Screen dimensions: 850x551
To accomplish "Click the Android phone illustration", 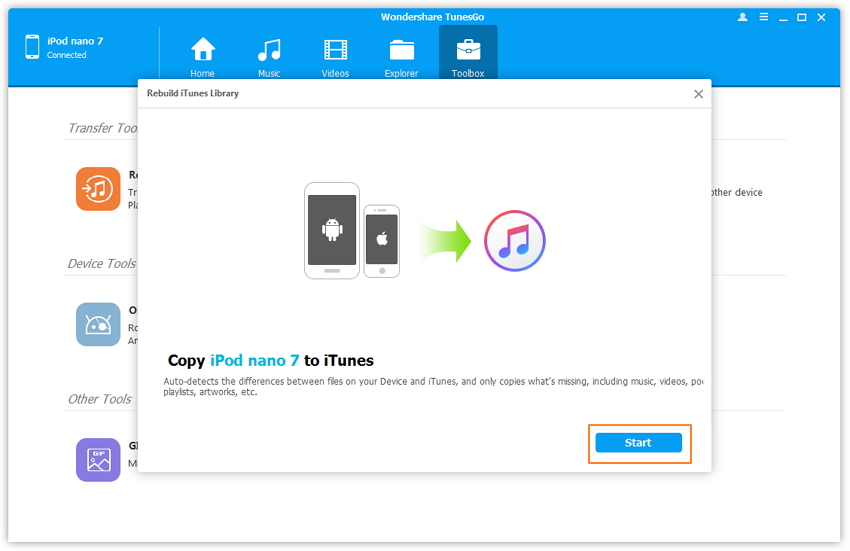I will [x=332, y=231].
